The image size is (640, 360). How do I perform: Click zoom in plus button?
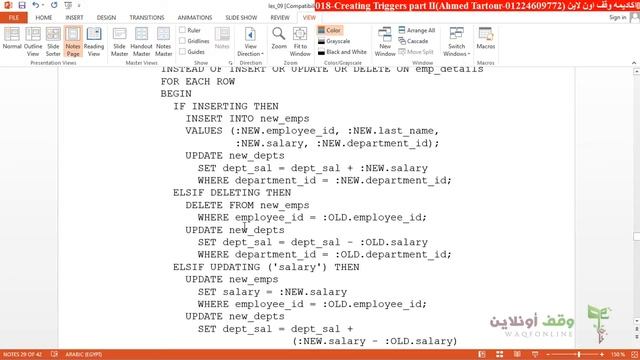(x=602, y=354)
